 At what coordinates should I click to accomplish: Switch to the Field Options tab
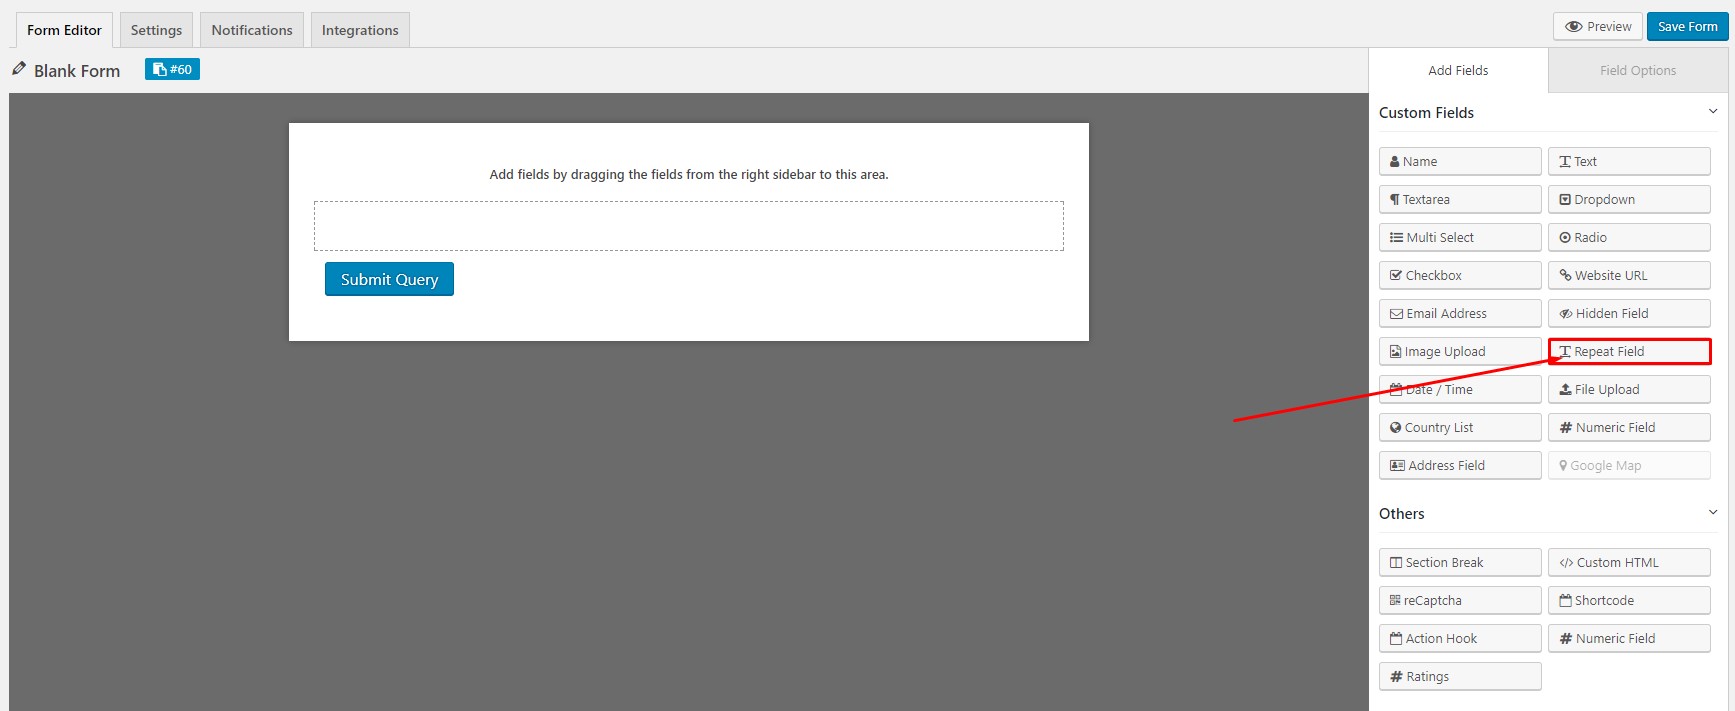1638,70
